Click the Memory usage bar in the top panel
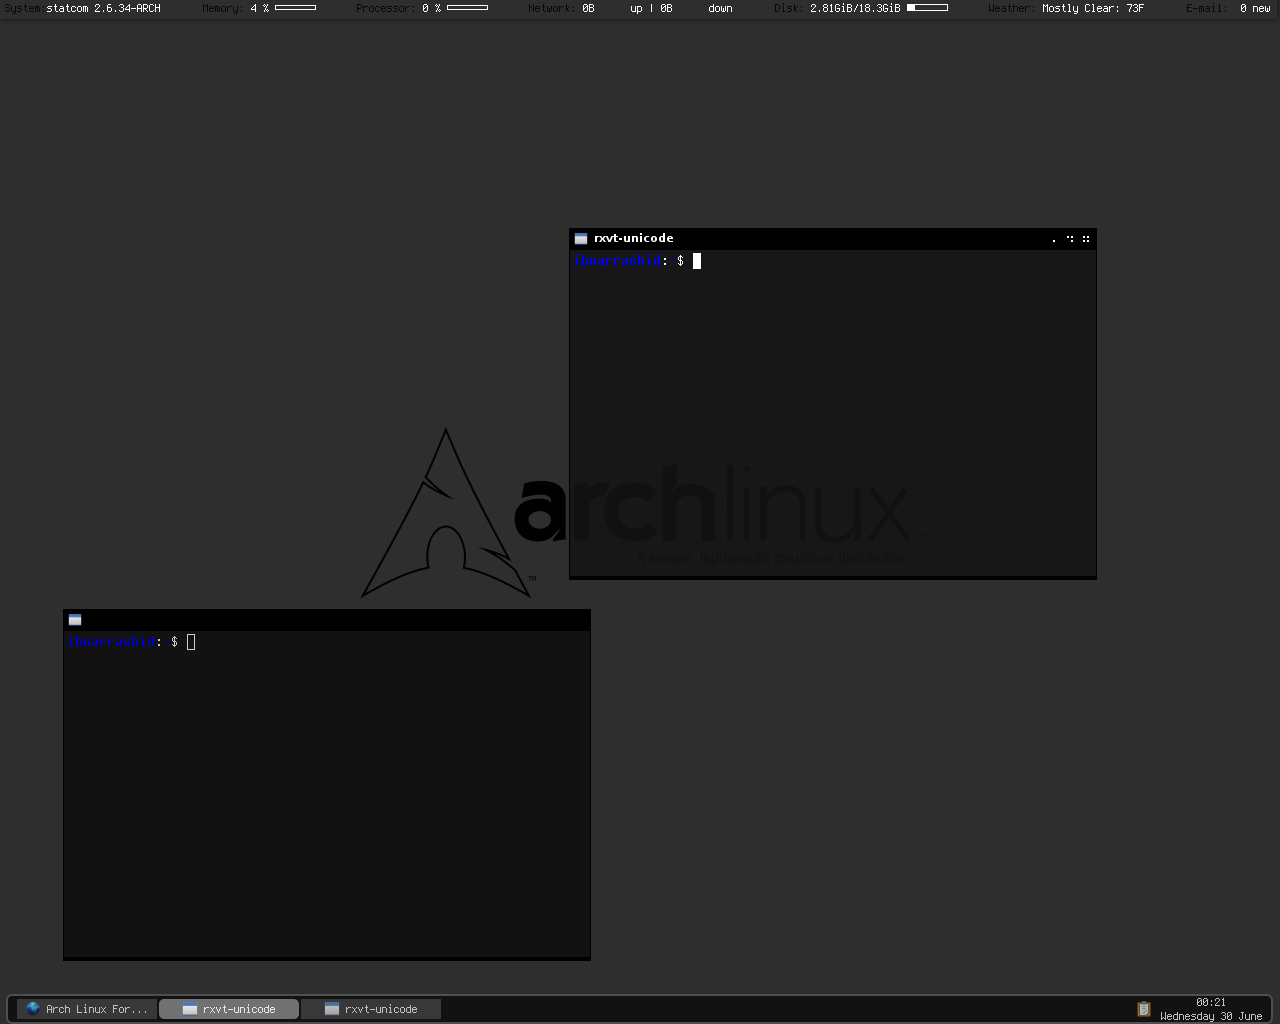This screenshot has height=1024, width=1280. click(x=295, y=8)
